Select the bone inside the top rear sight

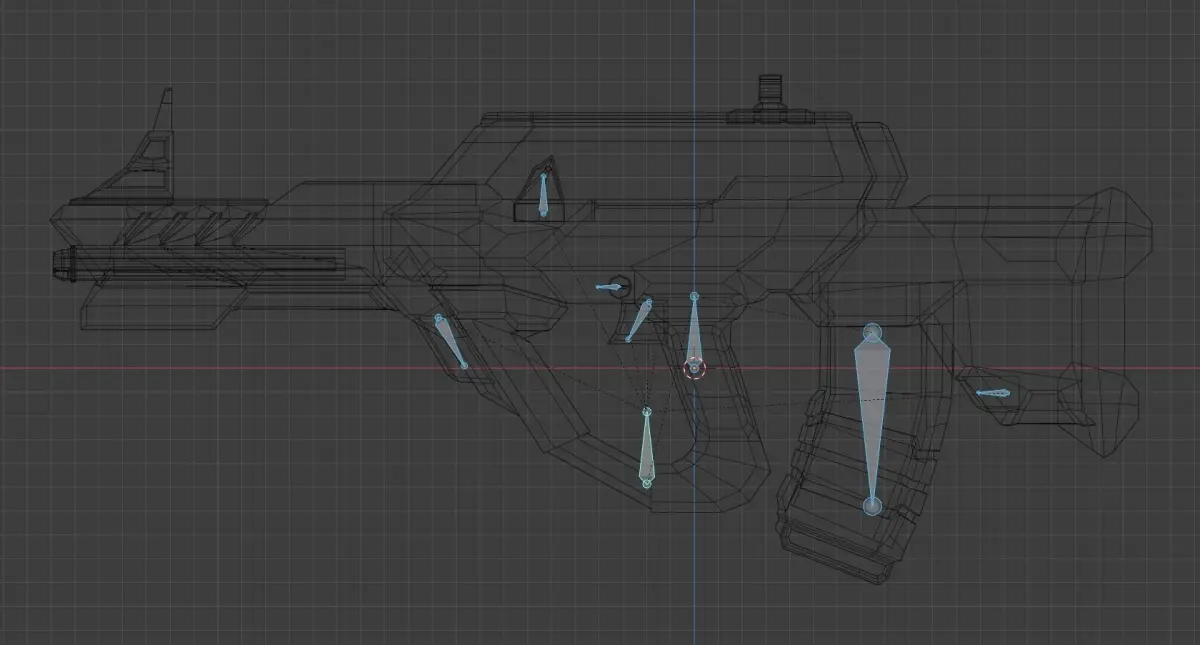pos(543,195)
